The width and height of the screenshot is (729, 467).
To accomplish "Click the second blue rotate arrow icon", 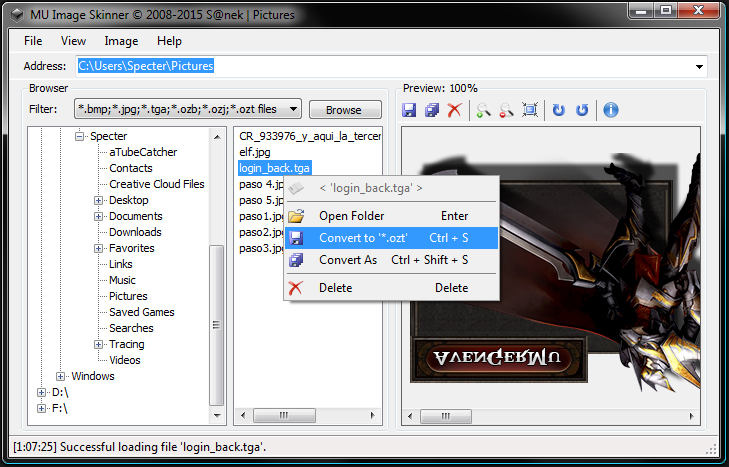I will coord(582,110).
